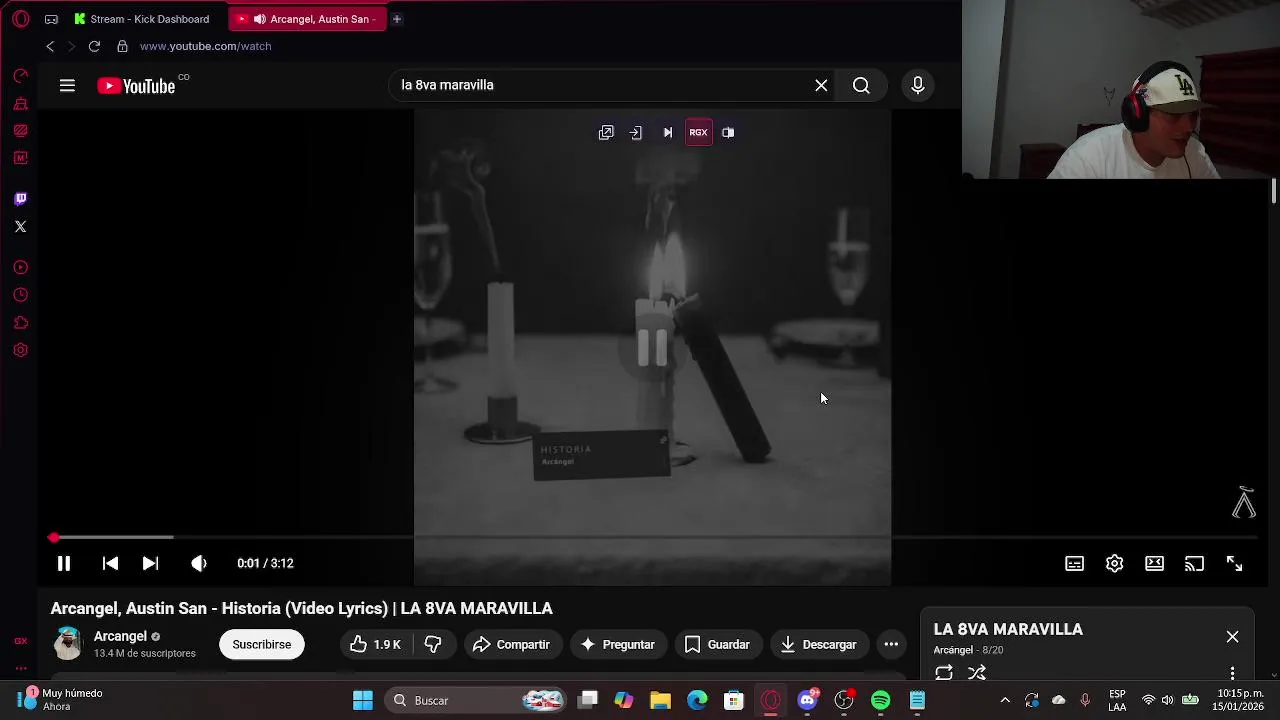Toggle playlist shuffle

tap(977, 673)
